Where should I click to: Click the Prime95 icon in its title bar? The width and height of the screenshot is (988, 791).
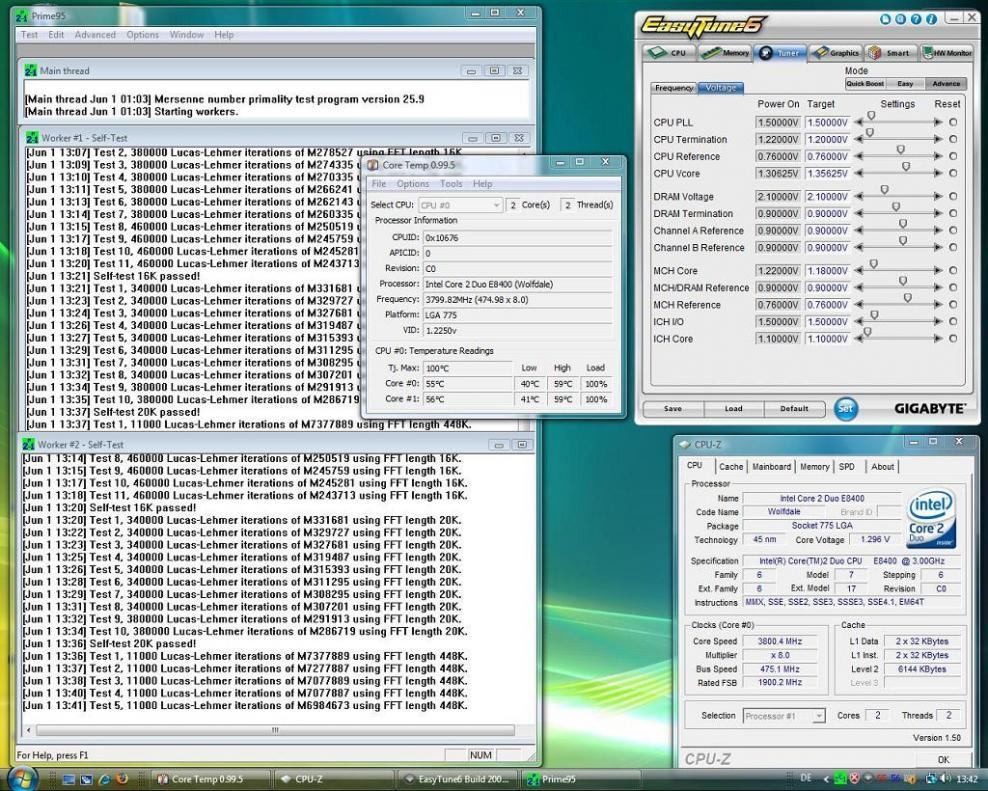(x=21, y=15)
